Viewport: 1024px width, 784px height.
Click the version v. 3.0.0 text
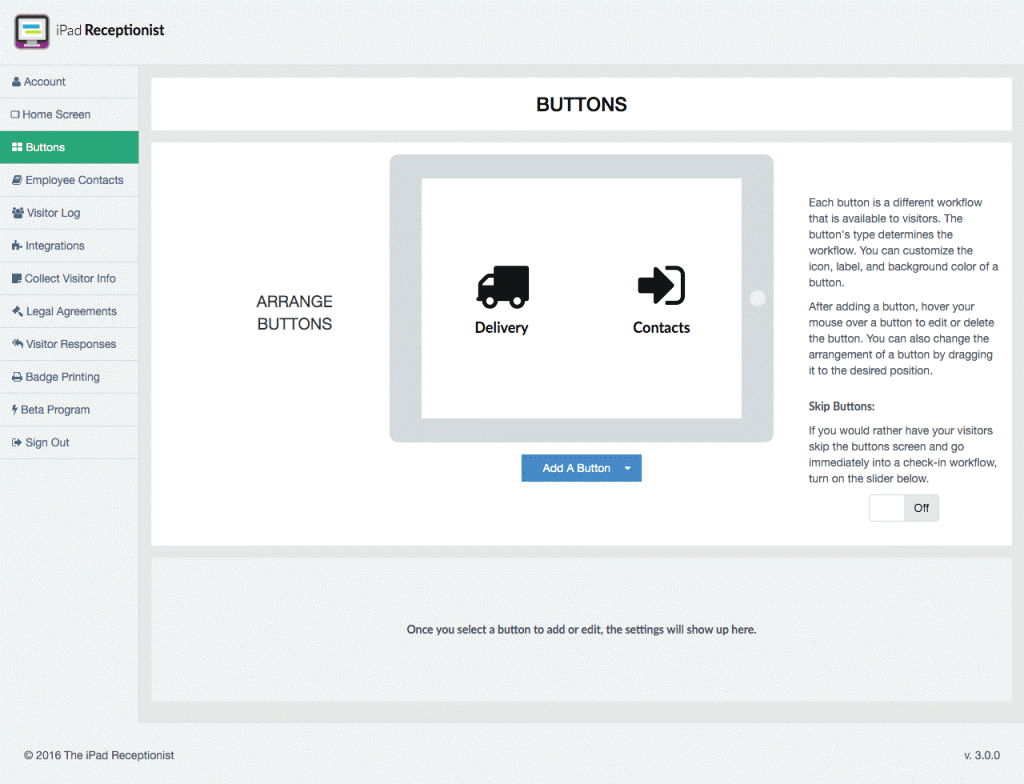coord(982,755)
